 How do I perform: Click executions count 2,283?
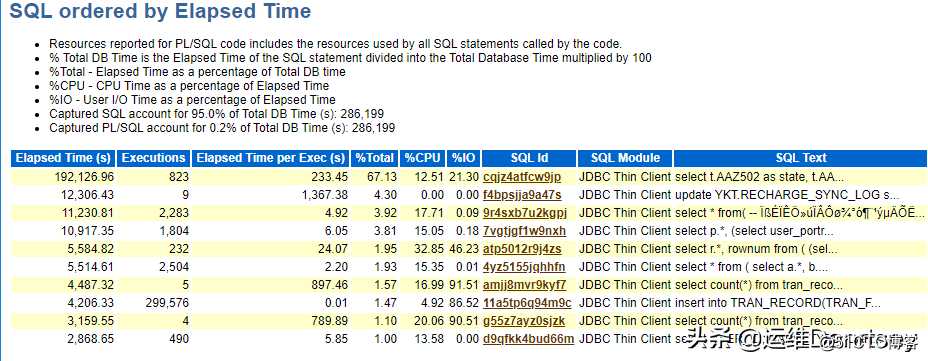[174, 212]
